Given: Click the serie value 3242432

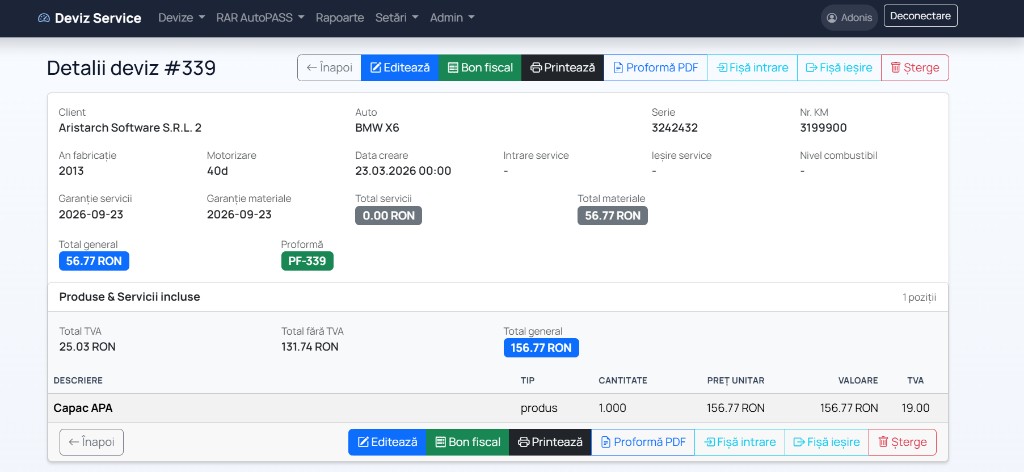Looking at the screenshot, I should pyautogui.click(x=675, y=128).
